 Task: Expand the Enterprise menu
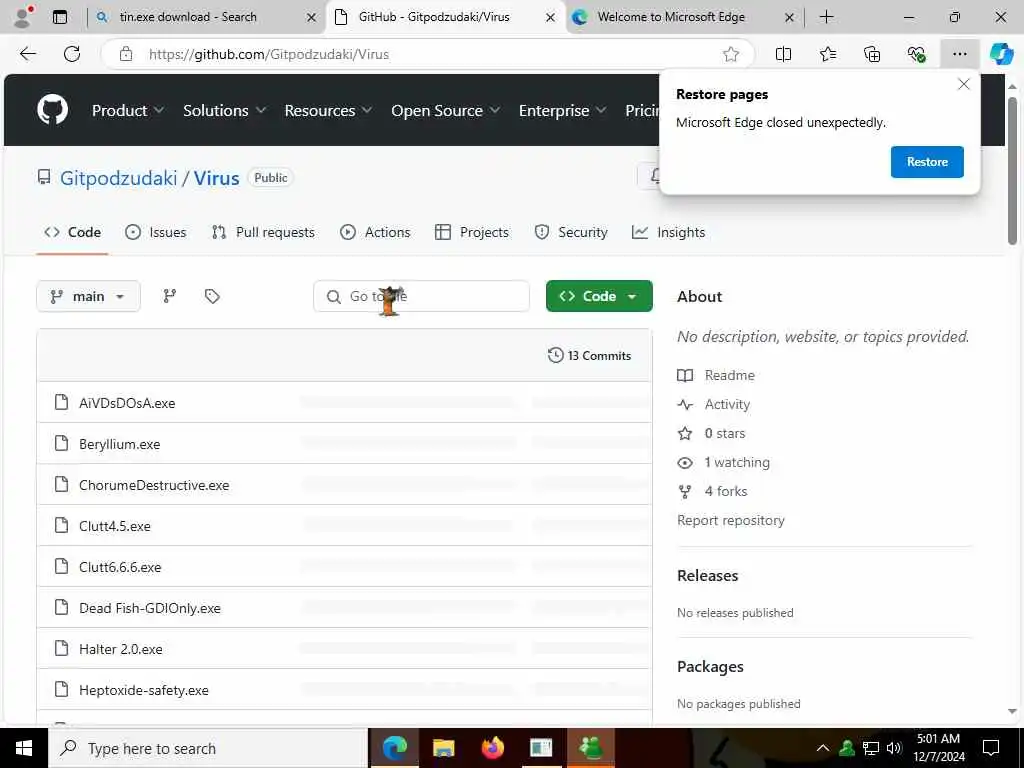click(x=562, y=110)
